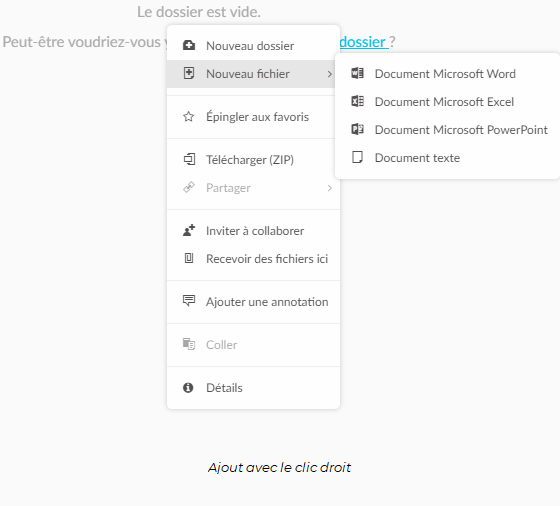Click the Nouveau fichier file-plus icon
The image size is (560, 506).
(x=189, y=74)
